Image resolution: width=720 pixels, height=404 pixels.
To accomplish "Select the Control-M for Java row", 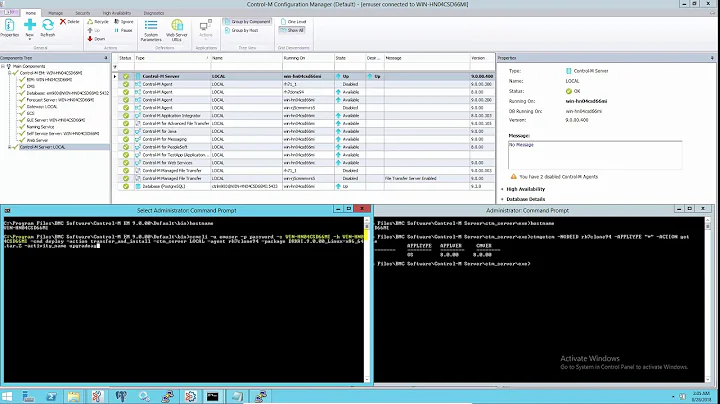I will tap(303, 131).
